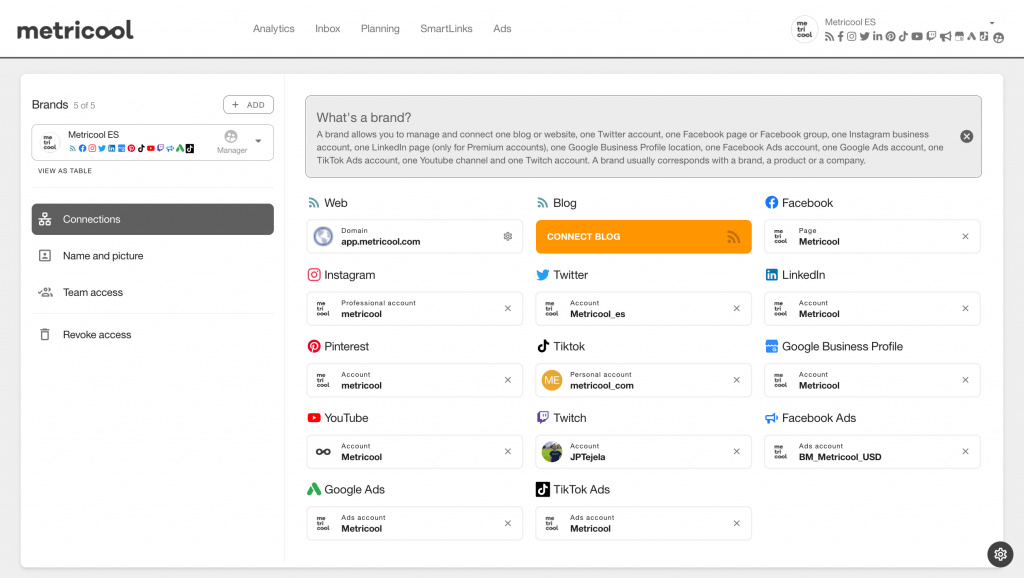Click the Instagram section icon
This screenshot has width=1024, height=578.
[x=314, y=275]
